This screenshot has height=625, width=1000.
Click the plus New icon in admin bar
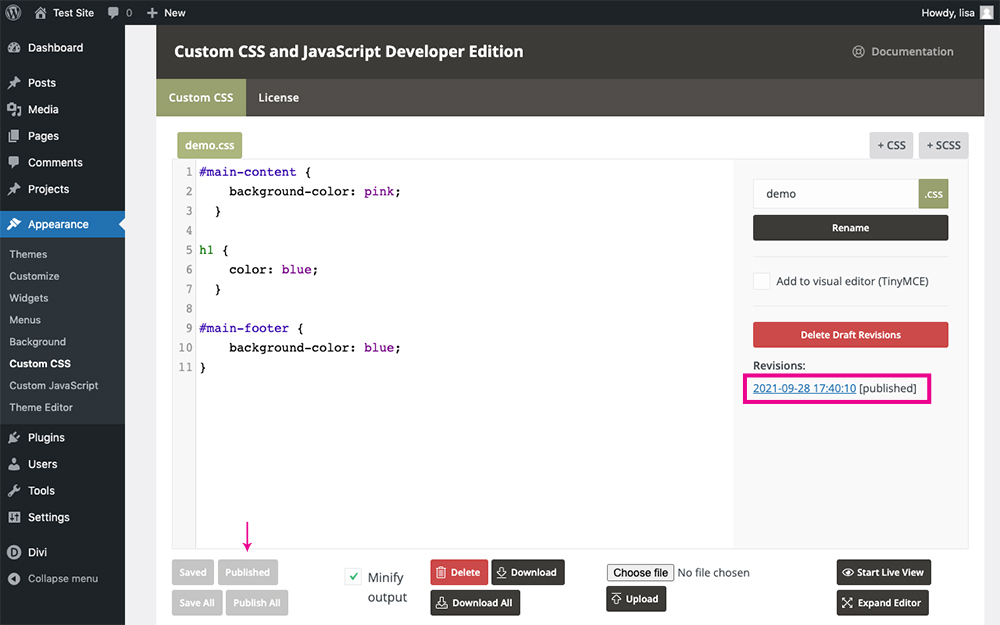(x=152, y=13)
